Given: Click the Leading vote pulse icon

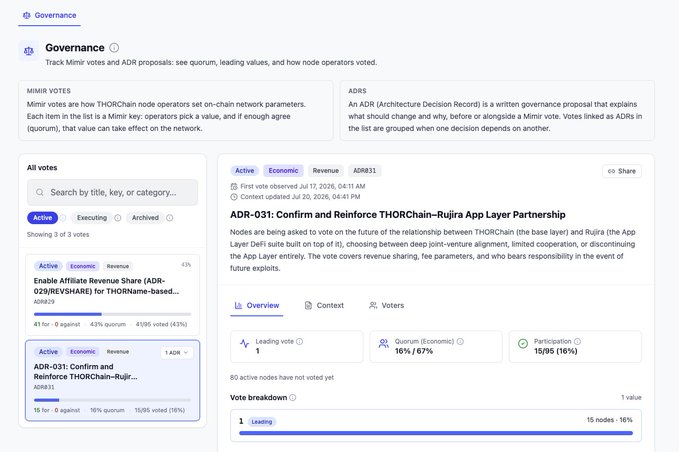Looking at the screenshot, I should pos(245,344).
